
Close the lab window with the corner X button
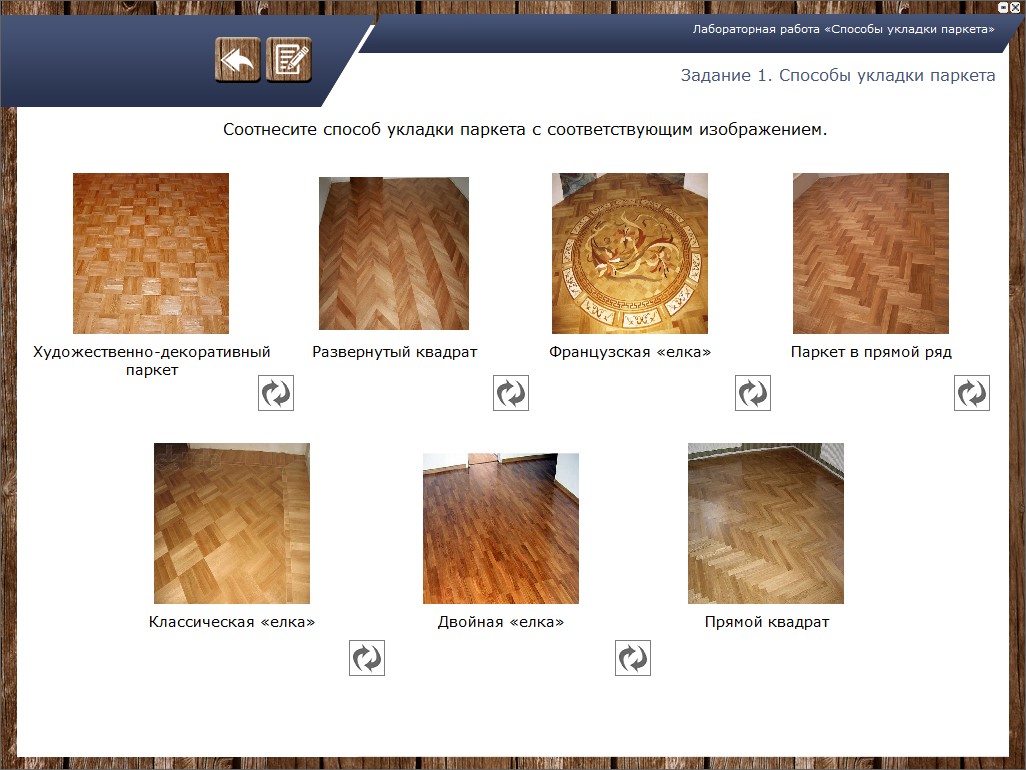[x=1016, y=7]
